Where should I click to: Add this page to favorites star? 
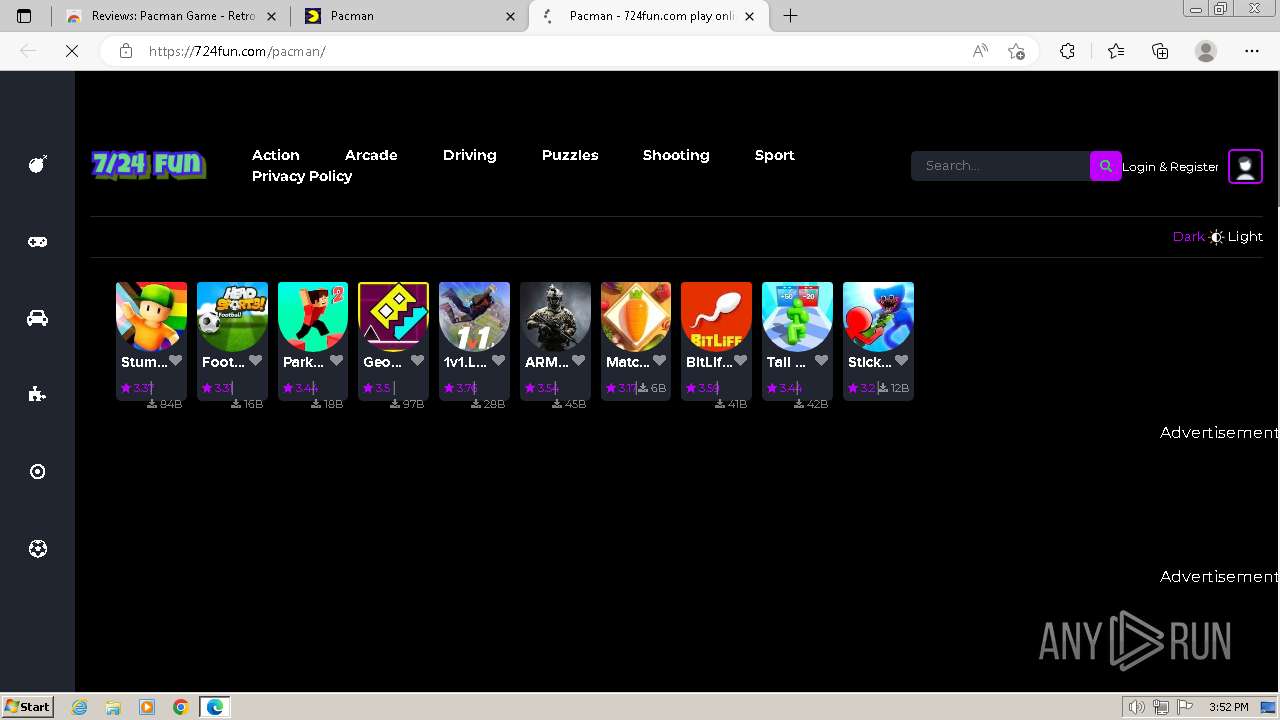(x=1016, y=51)
